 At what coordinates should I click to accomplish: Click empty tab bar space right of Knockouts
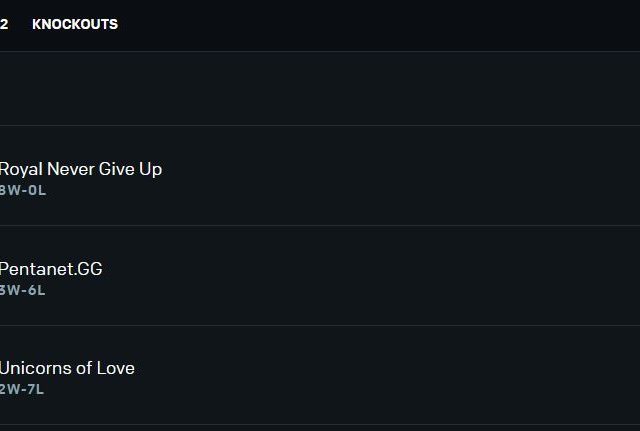pyautogui.click(x=380, y=24)
